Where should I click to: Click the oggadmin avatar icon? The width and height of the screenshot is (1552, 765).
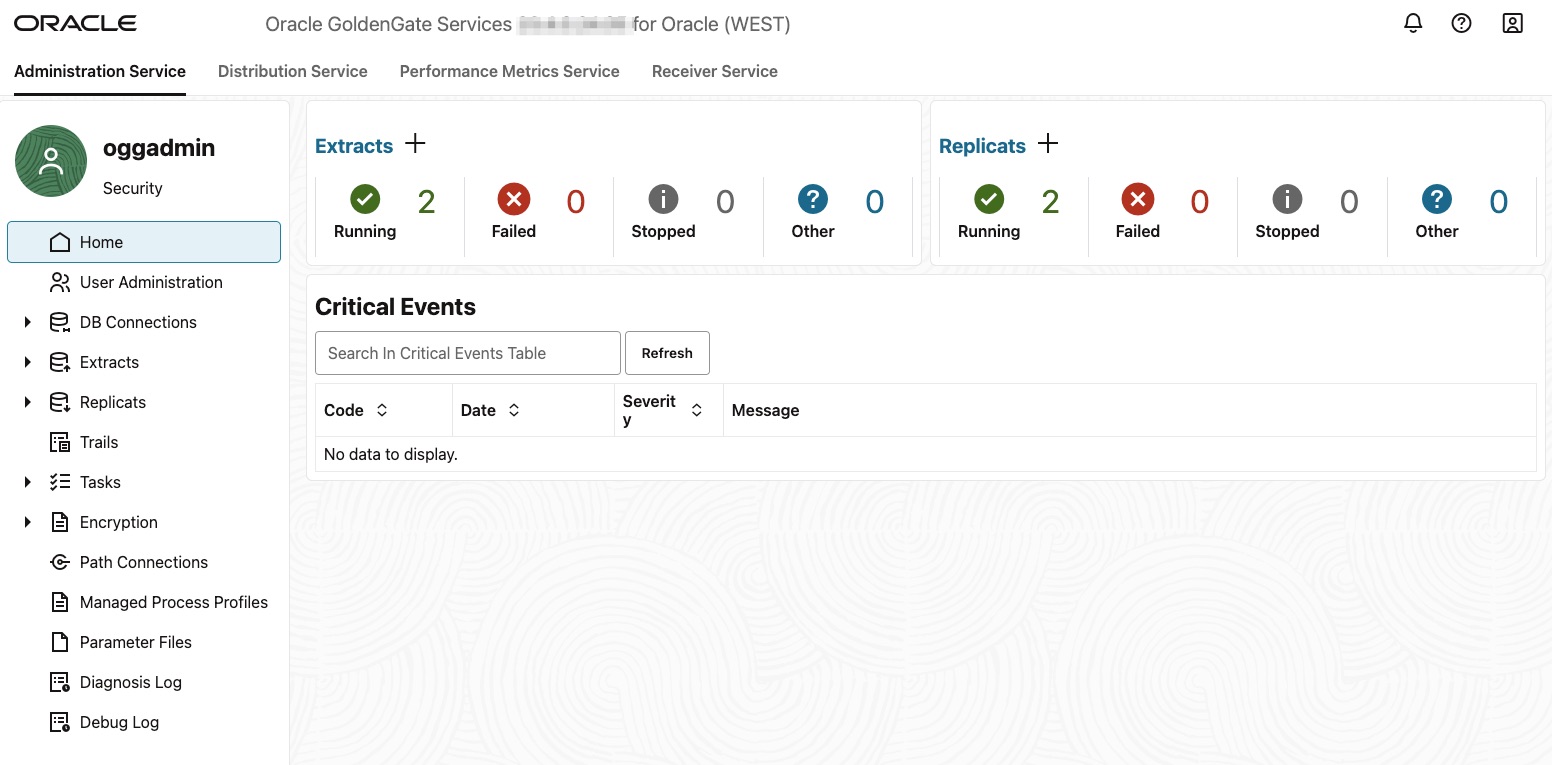click(51, 161)
